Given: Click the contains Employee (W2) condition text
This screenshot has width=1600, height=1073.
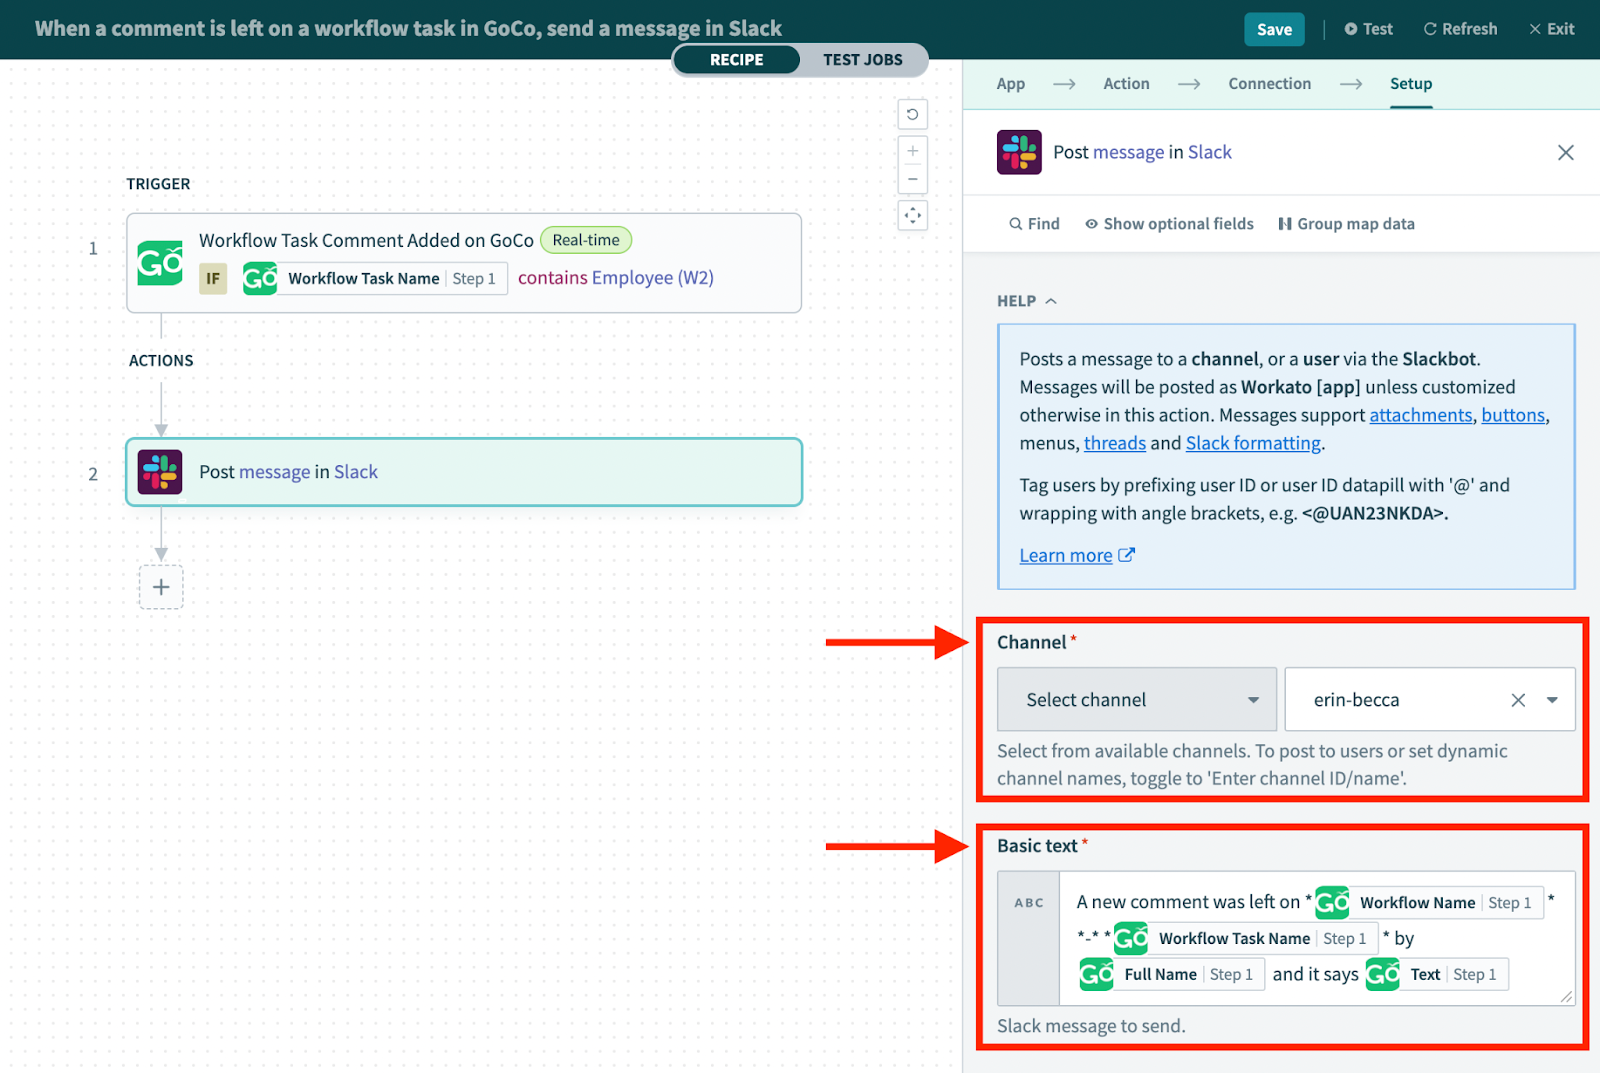Looking at the screenshot, I should (x=616, y=278).
